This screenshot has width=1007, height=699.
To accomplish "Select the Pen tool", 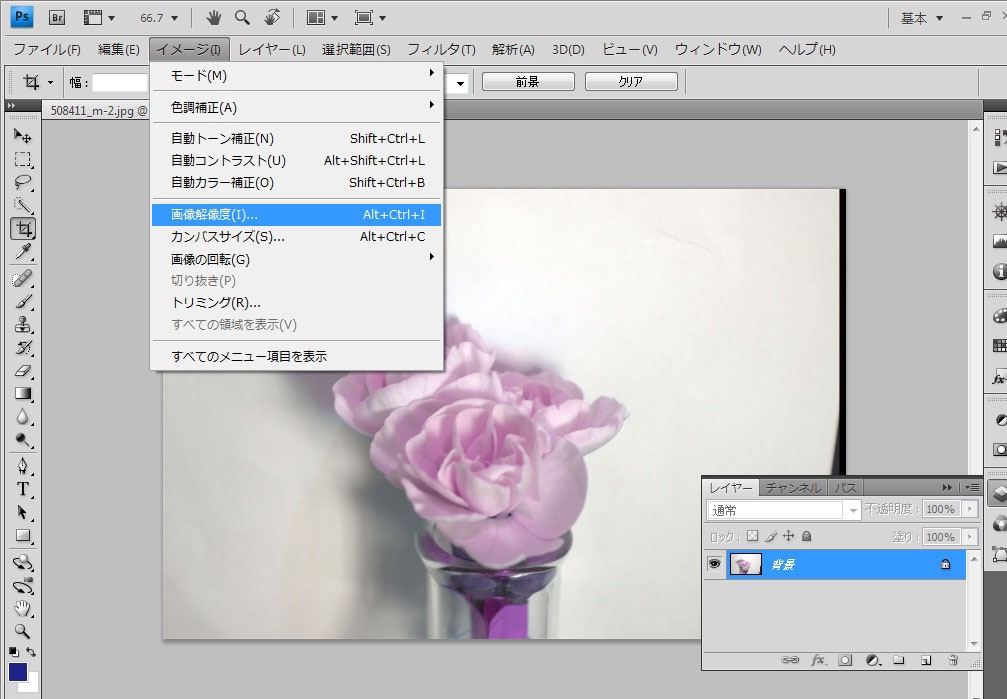I will [22, 466].
